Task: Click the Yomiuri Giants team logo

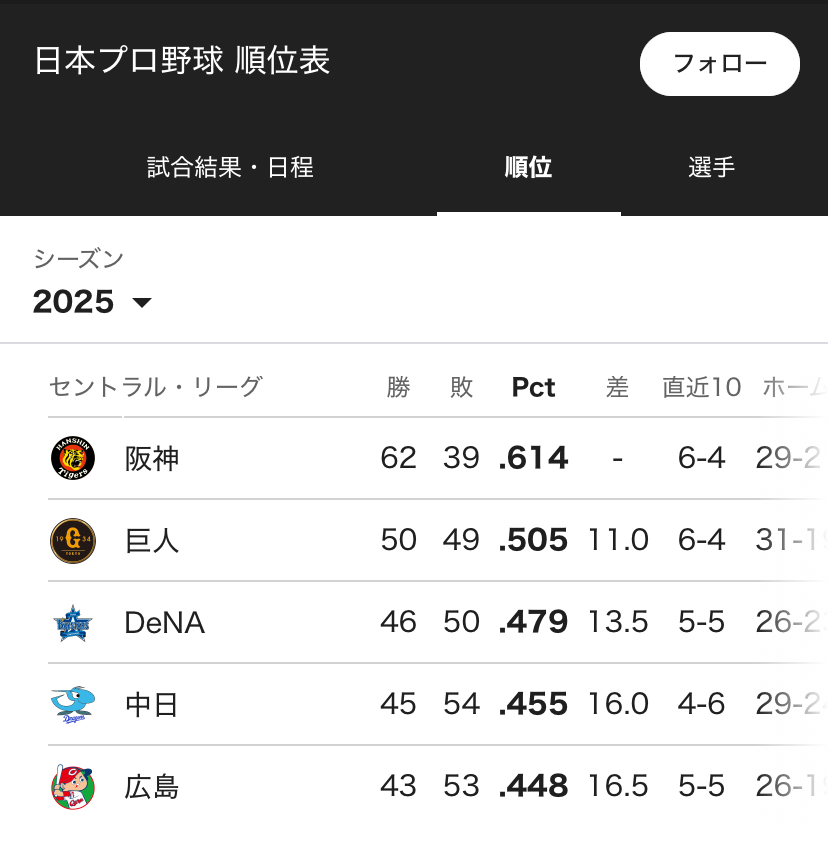Action: click(x=73, y=541)
